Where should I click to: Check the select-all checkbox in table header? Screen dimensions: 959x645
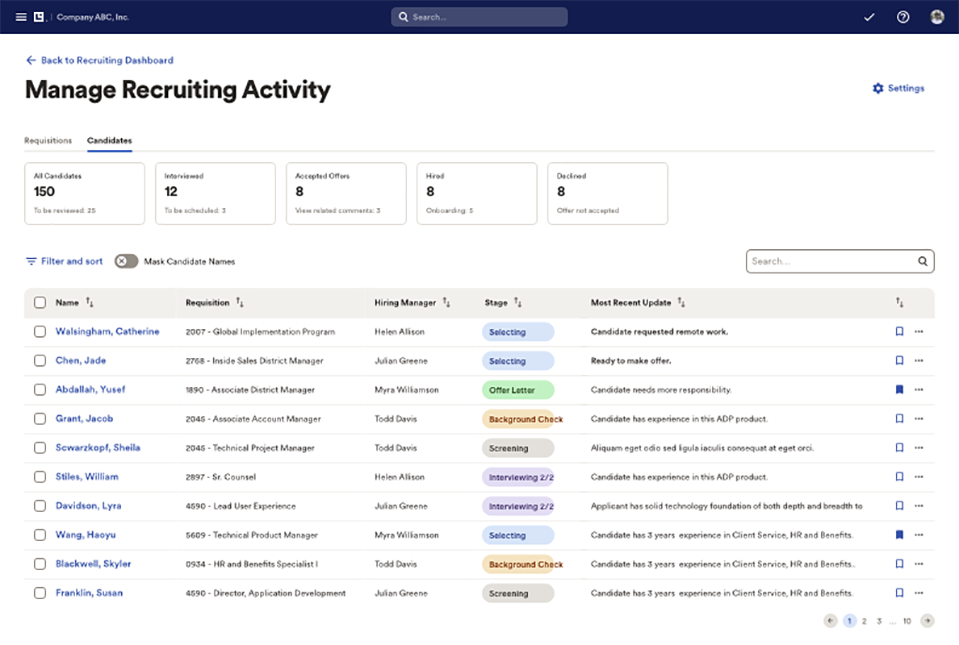pos(40,303)
